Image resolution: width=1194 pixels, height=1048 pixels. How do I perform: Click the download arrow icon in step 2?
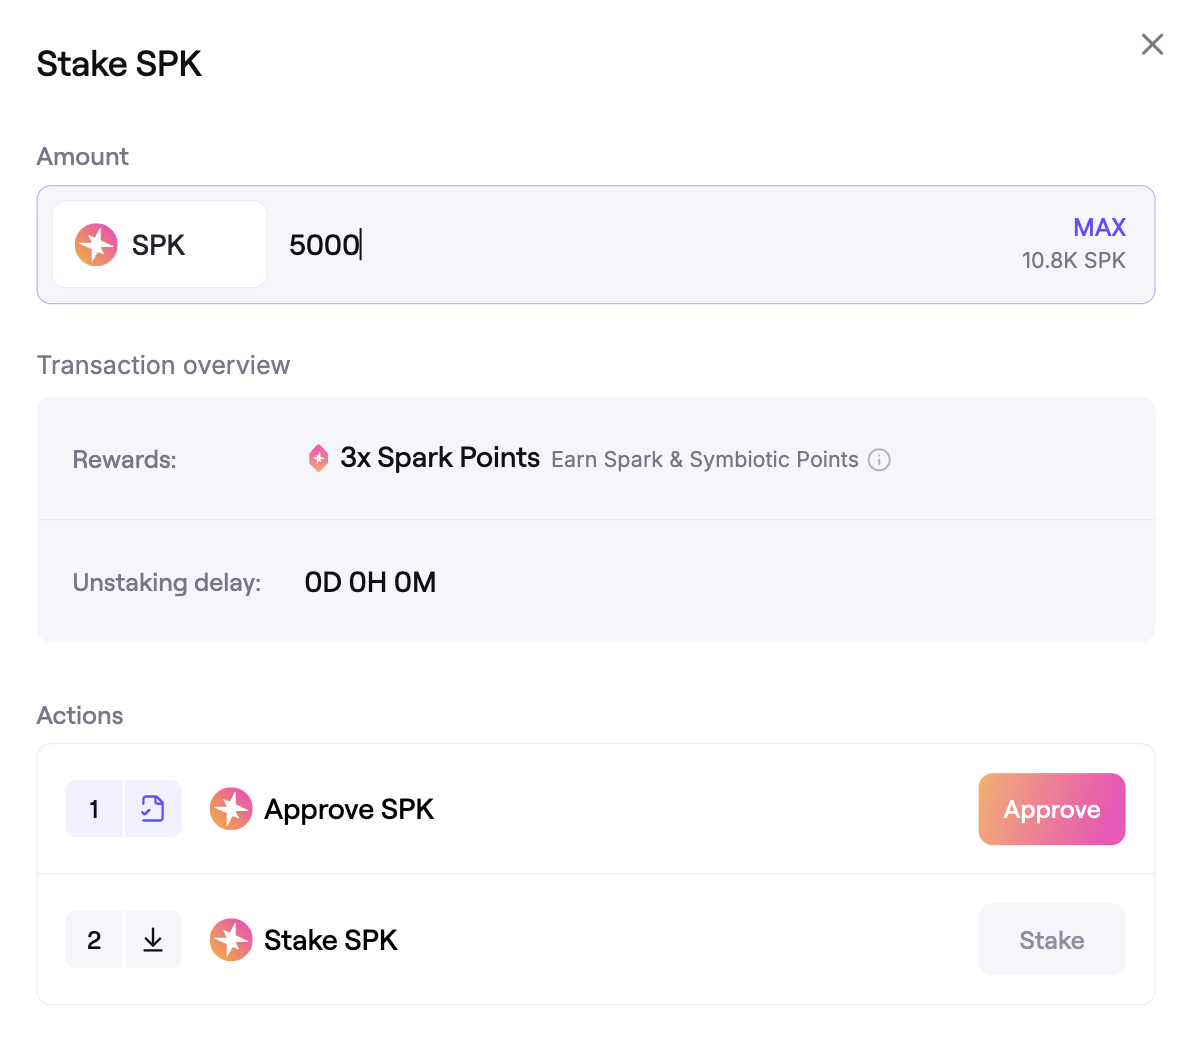pos(152,940)
